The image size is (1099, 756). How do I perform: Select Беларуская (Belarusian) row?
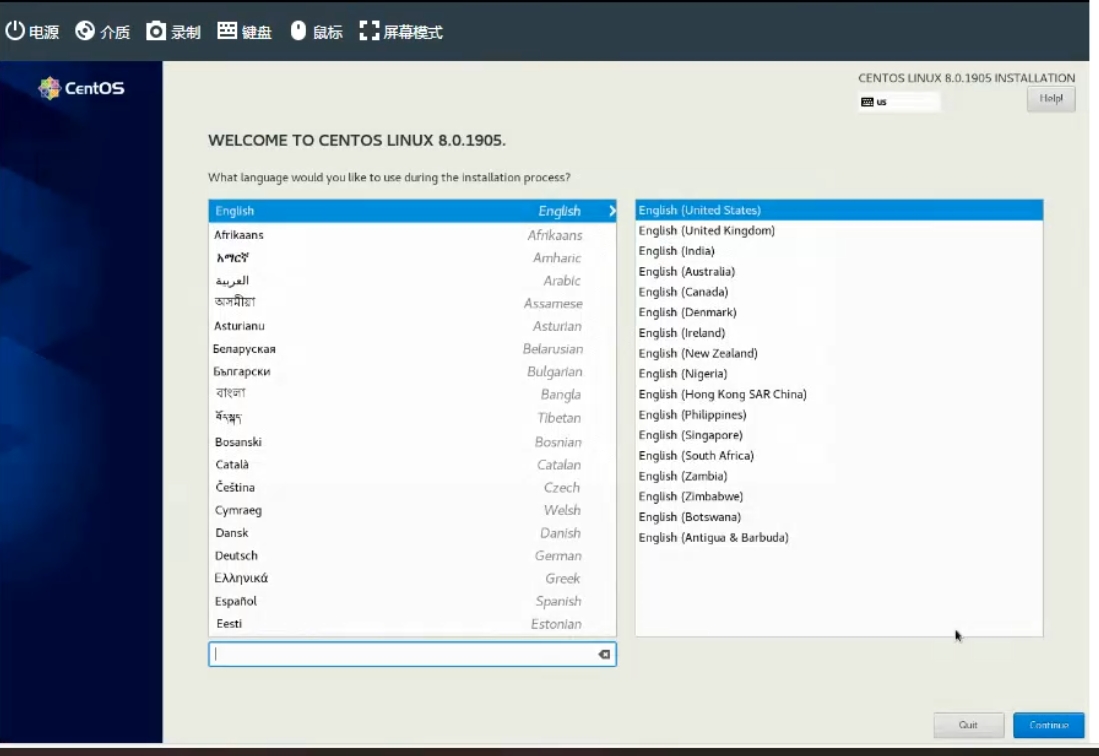tap(412, 349)
